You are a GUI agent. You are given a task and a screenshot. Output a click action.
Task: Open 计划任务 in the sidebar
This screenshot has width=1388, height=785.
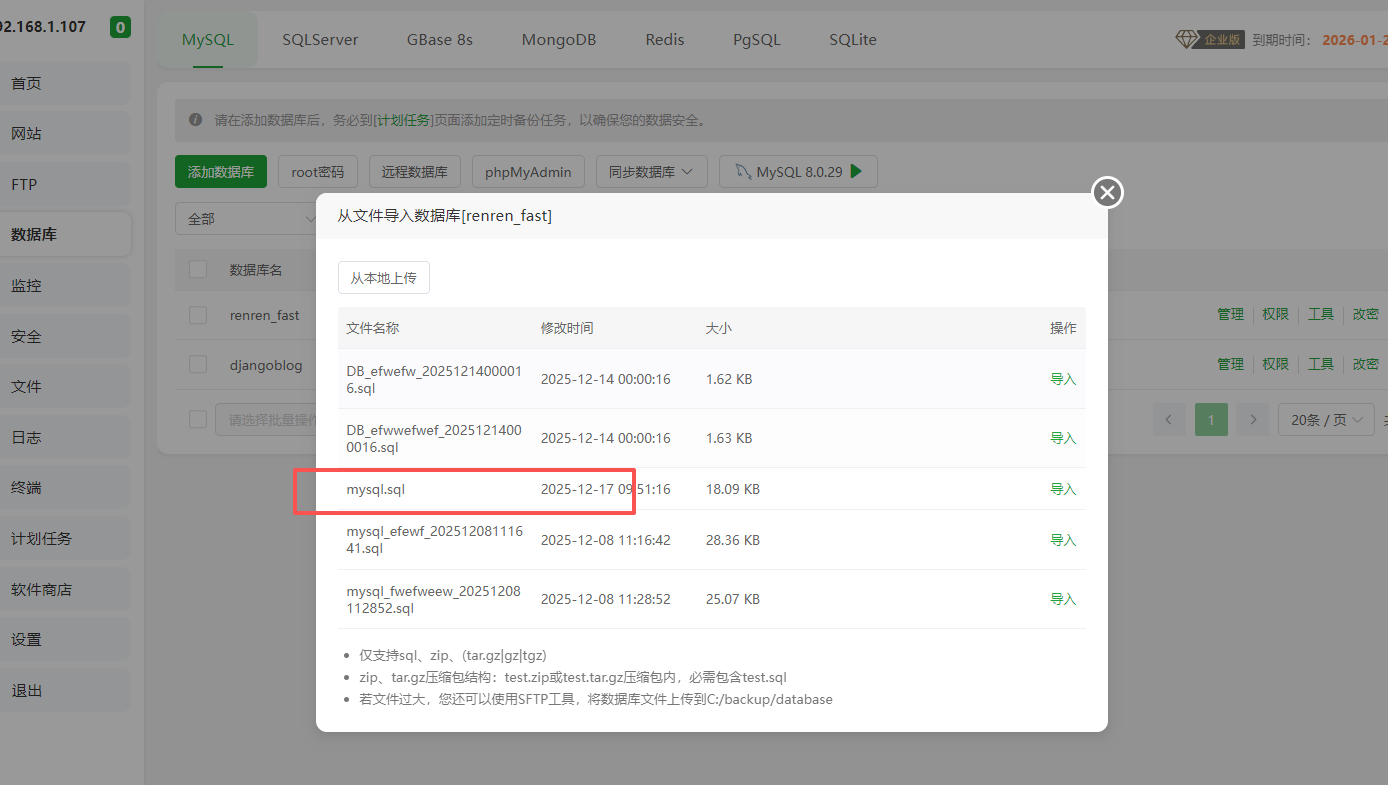pos(42,538)
